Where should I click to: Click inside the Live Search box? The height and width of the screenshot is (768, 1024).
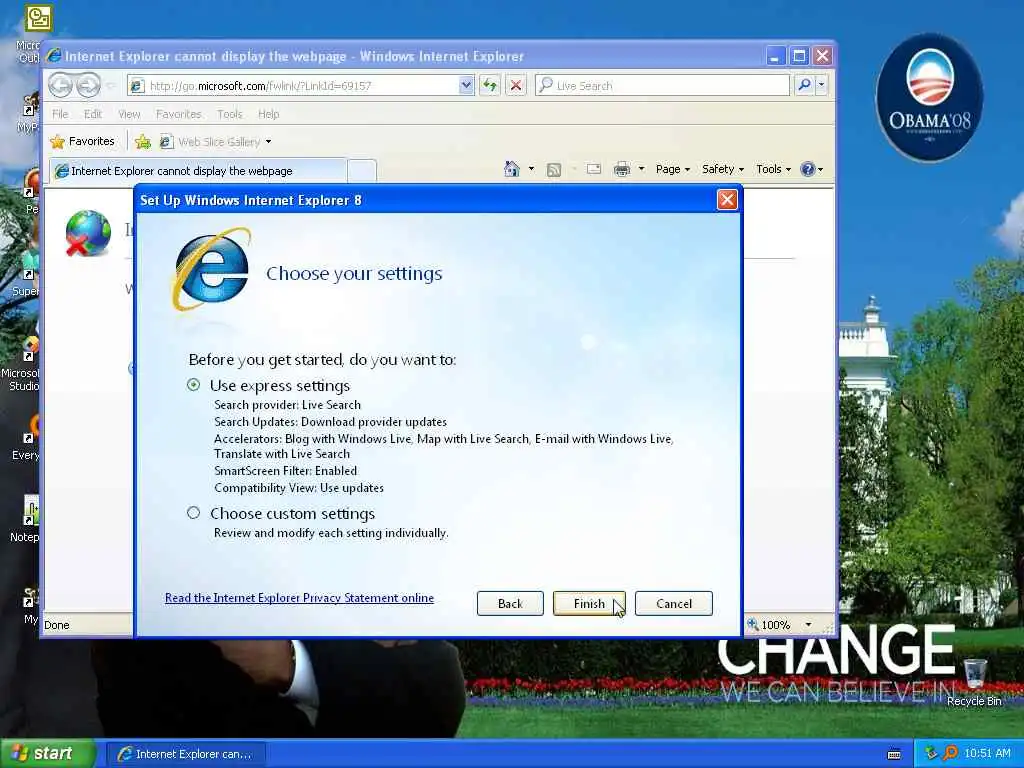click(662, 86)
